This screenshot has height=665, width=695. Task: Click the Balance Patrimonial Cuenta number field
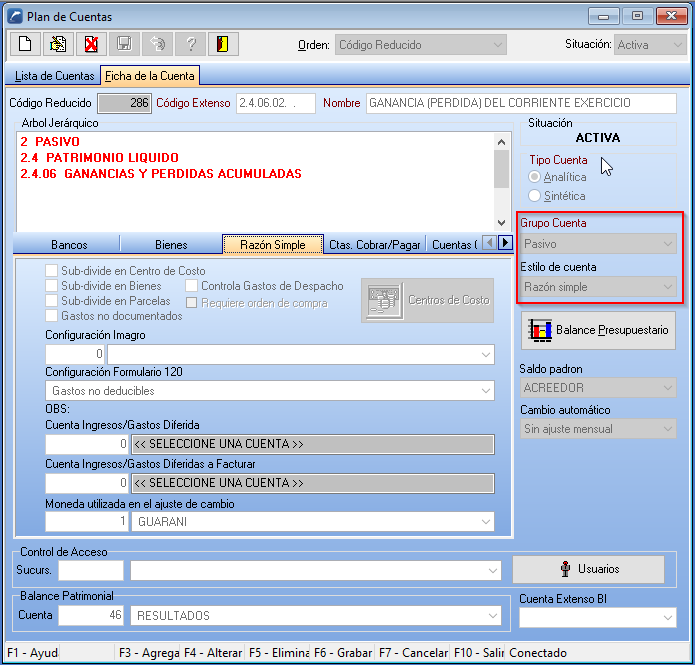point(91,616)
